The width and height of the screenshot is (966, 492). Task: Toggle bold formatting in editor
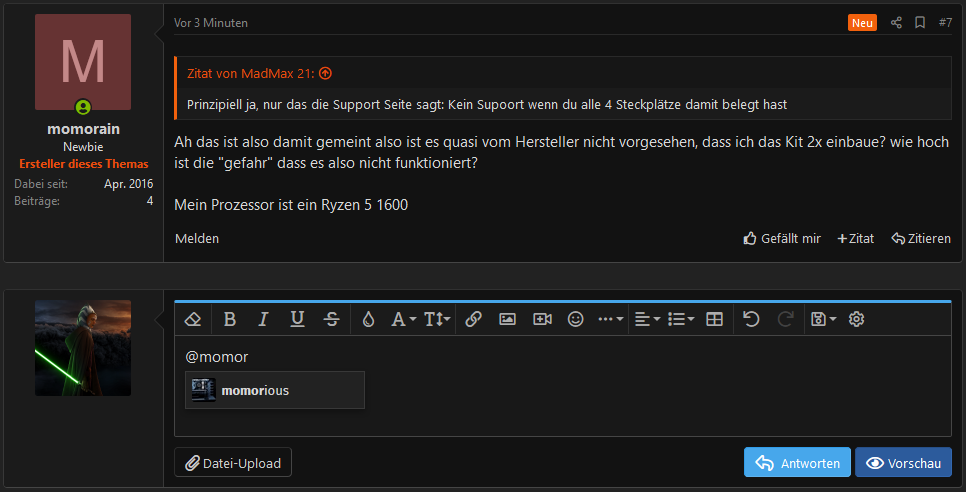click(230, 319)
